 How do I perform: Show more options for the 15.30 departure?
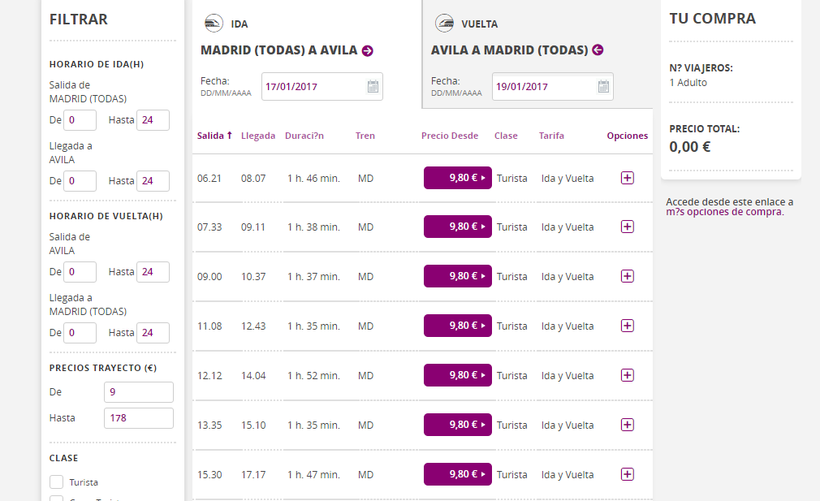627,474
